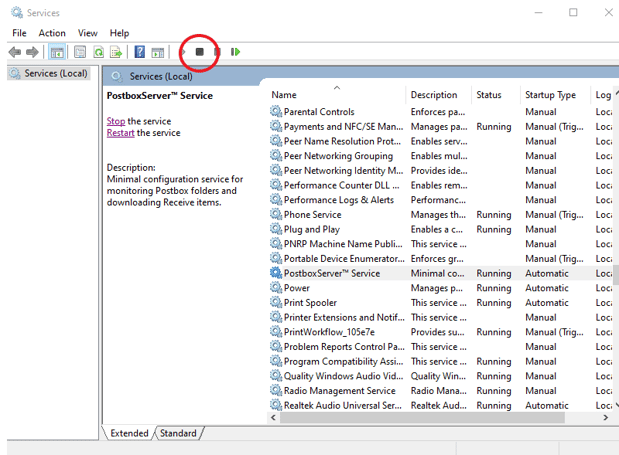Click the Restart the service link

pyautogui.click(x=120, y=133)
